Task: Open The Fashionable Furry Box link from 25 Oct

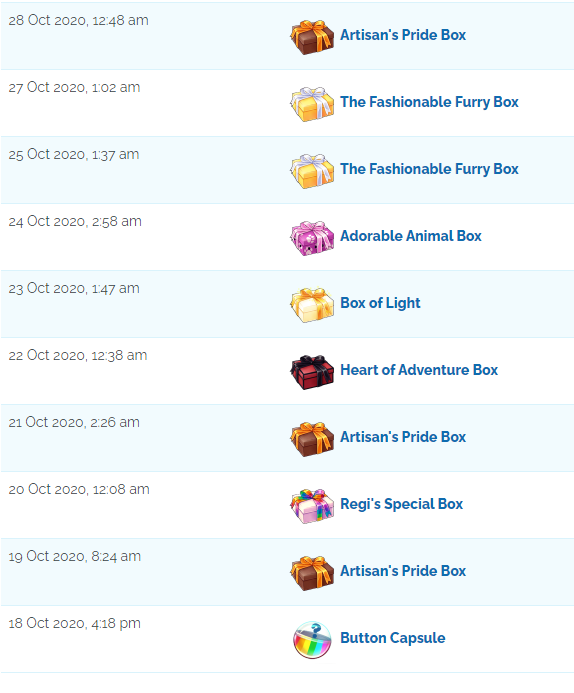Action: 429,169
